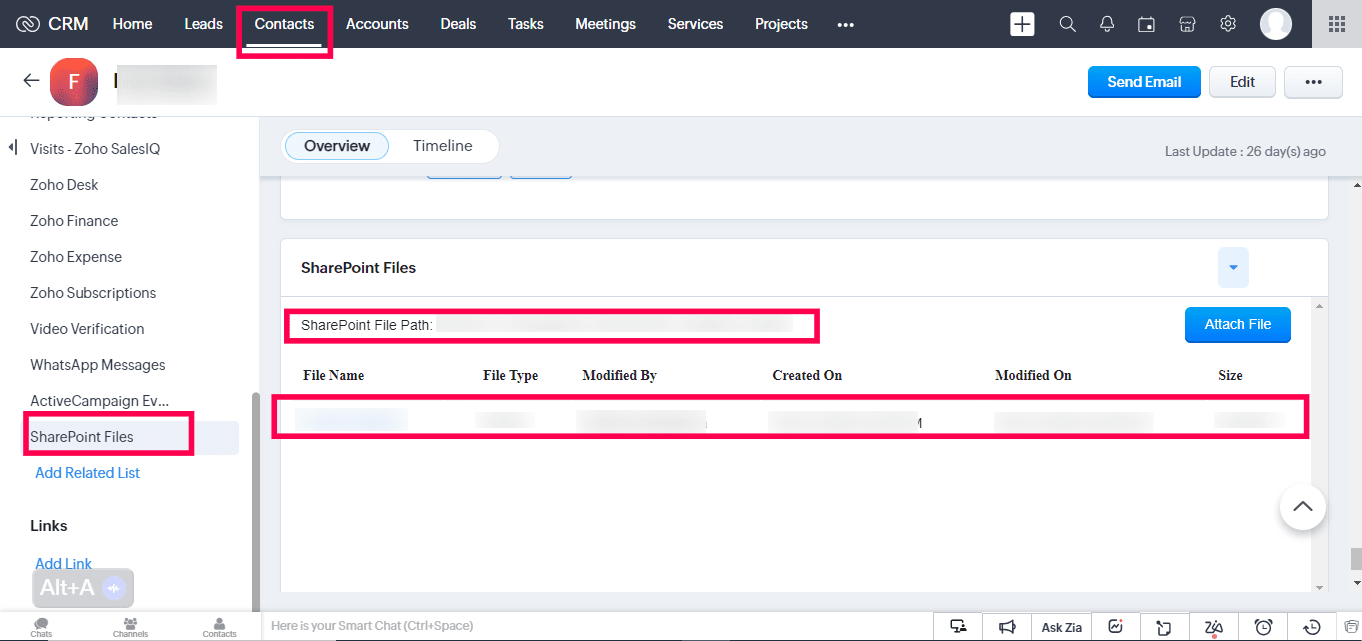Click Ask Zia in bottom bar
This screenshot has height=641, width=1362.
coord(1061,627)
